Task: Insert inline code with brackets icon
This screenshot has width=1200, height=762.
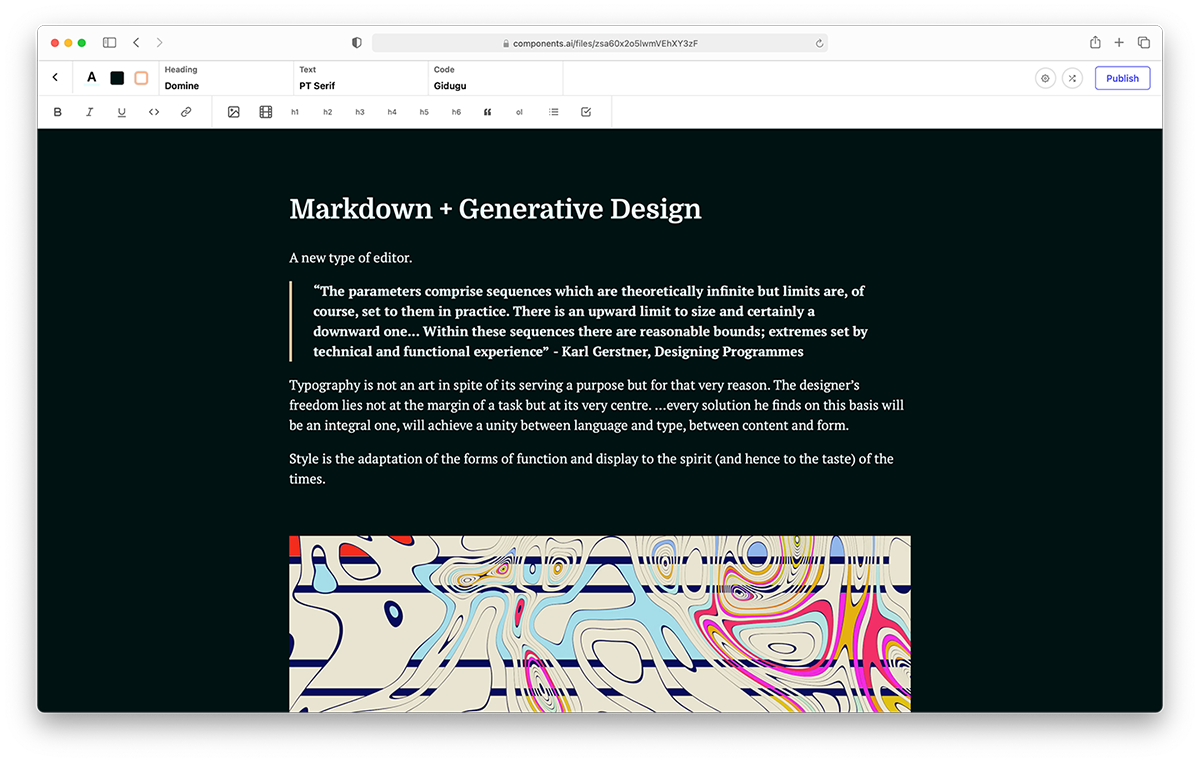Action: click(153, 112)
